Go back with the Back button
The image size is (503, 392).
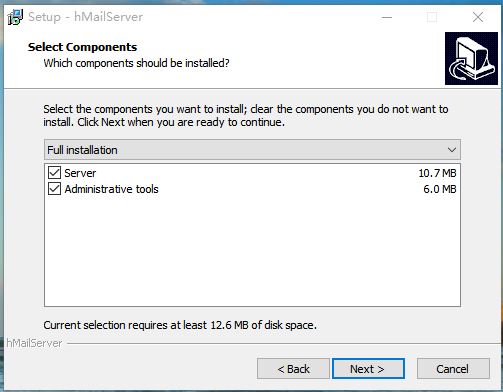[x=293, y=369]
